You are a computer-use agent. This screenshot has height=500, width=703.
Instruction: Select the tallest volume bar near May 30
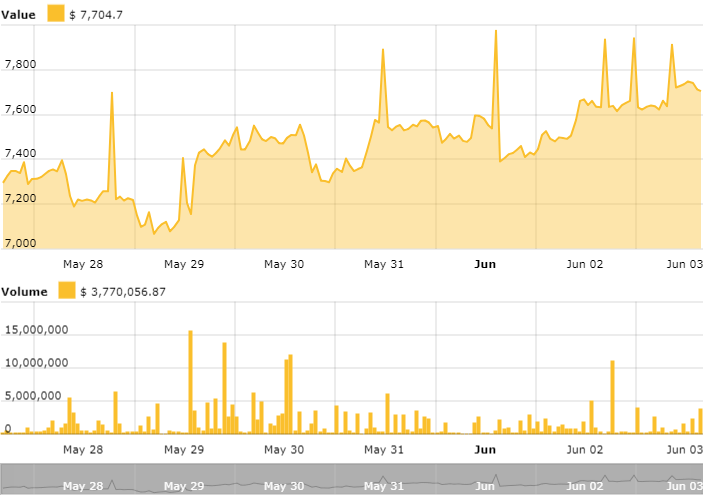click(290, 394)
